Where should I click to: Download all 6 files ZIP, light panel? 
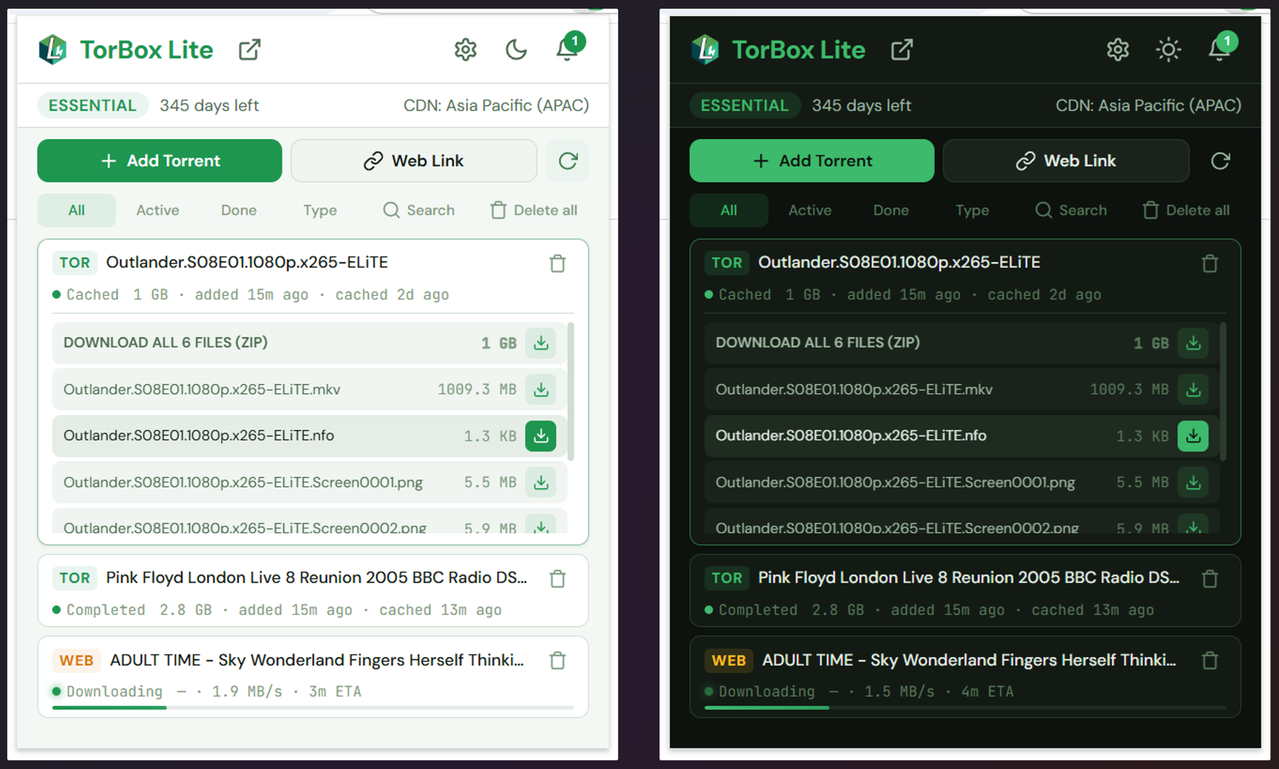541,343
